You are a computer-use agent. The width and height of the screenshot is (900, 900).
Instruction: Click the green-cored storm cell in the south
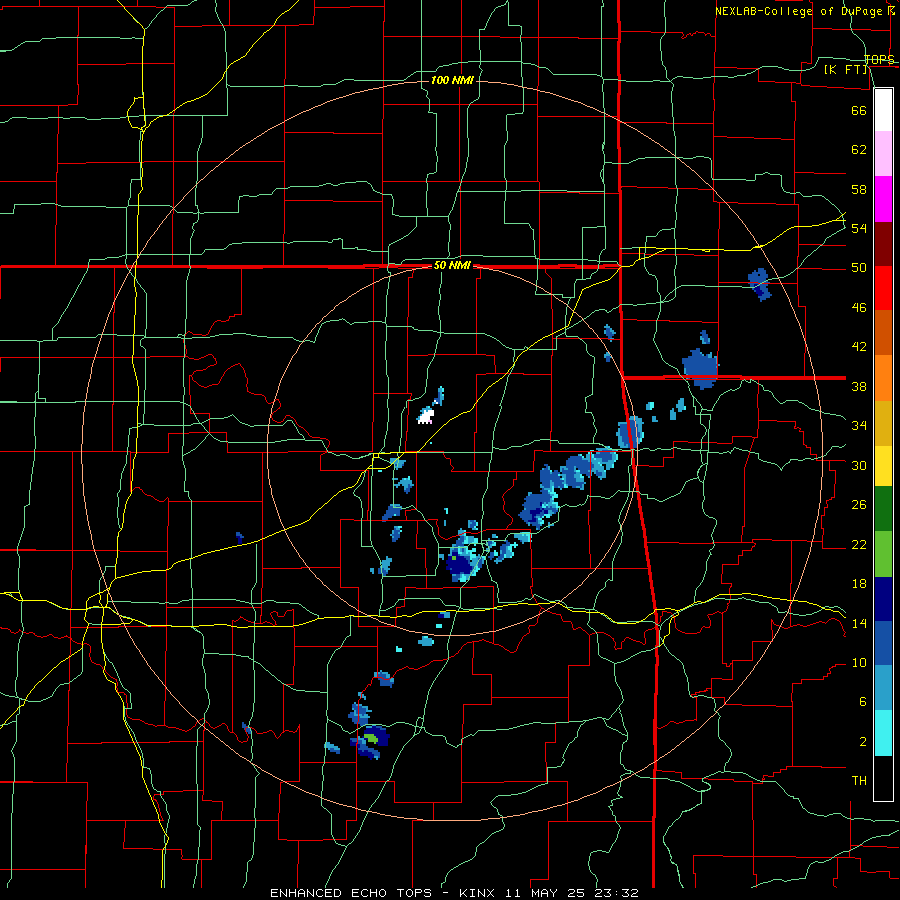371,739
